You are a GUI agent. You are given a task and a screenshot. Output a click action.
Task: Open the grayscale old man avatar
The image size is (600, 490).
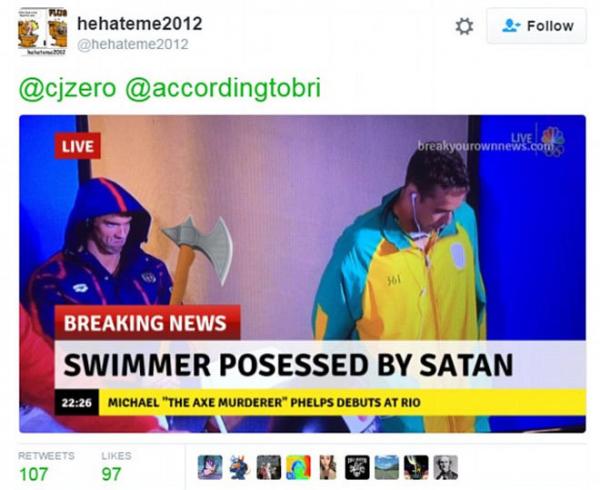pyautogui.click(x=445, y=467)
